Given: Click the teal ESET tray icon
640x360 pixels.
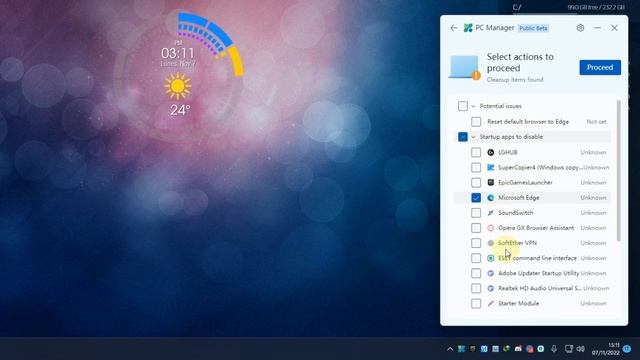Looking at the screenshot, I should coord(541,349).
